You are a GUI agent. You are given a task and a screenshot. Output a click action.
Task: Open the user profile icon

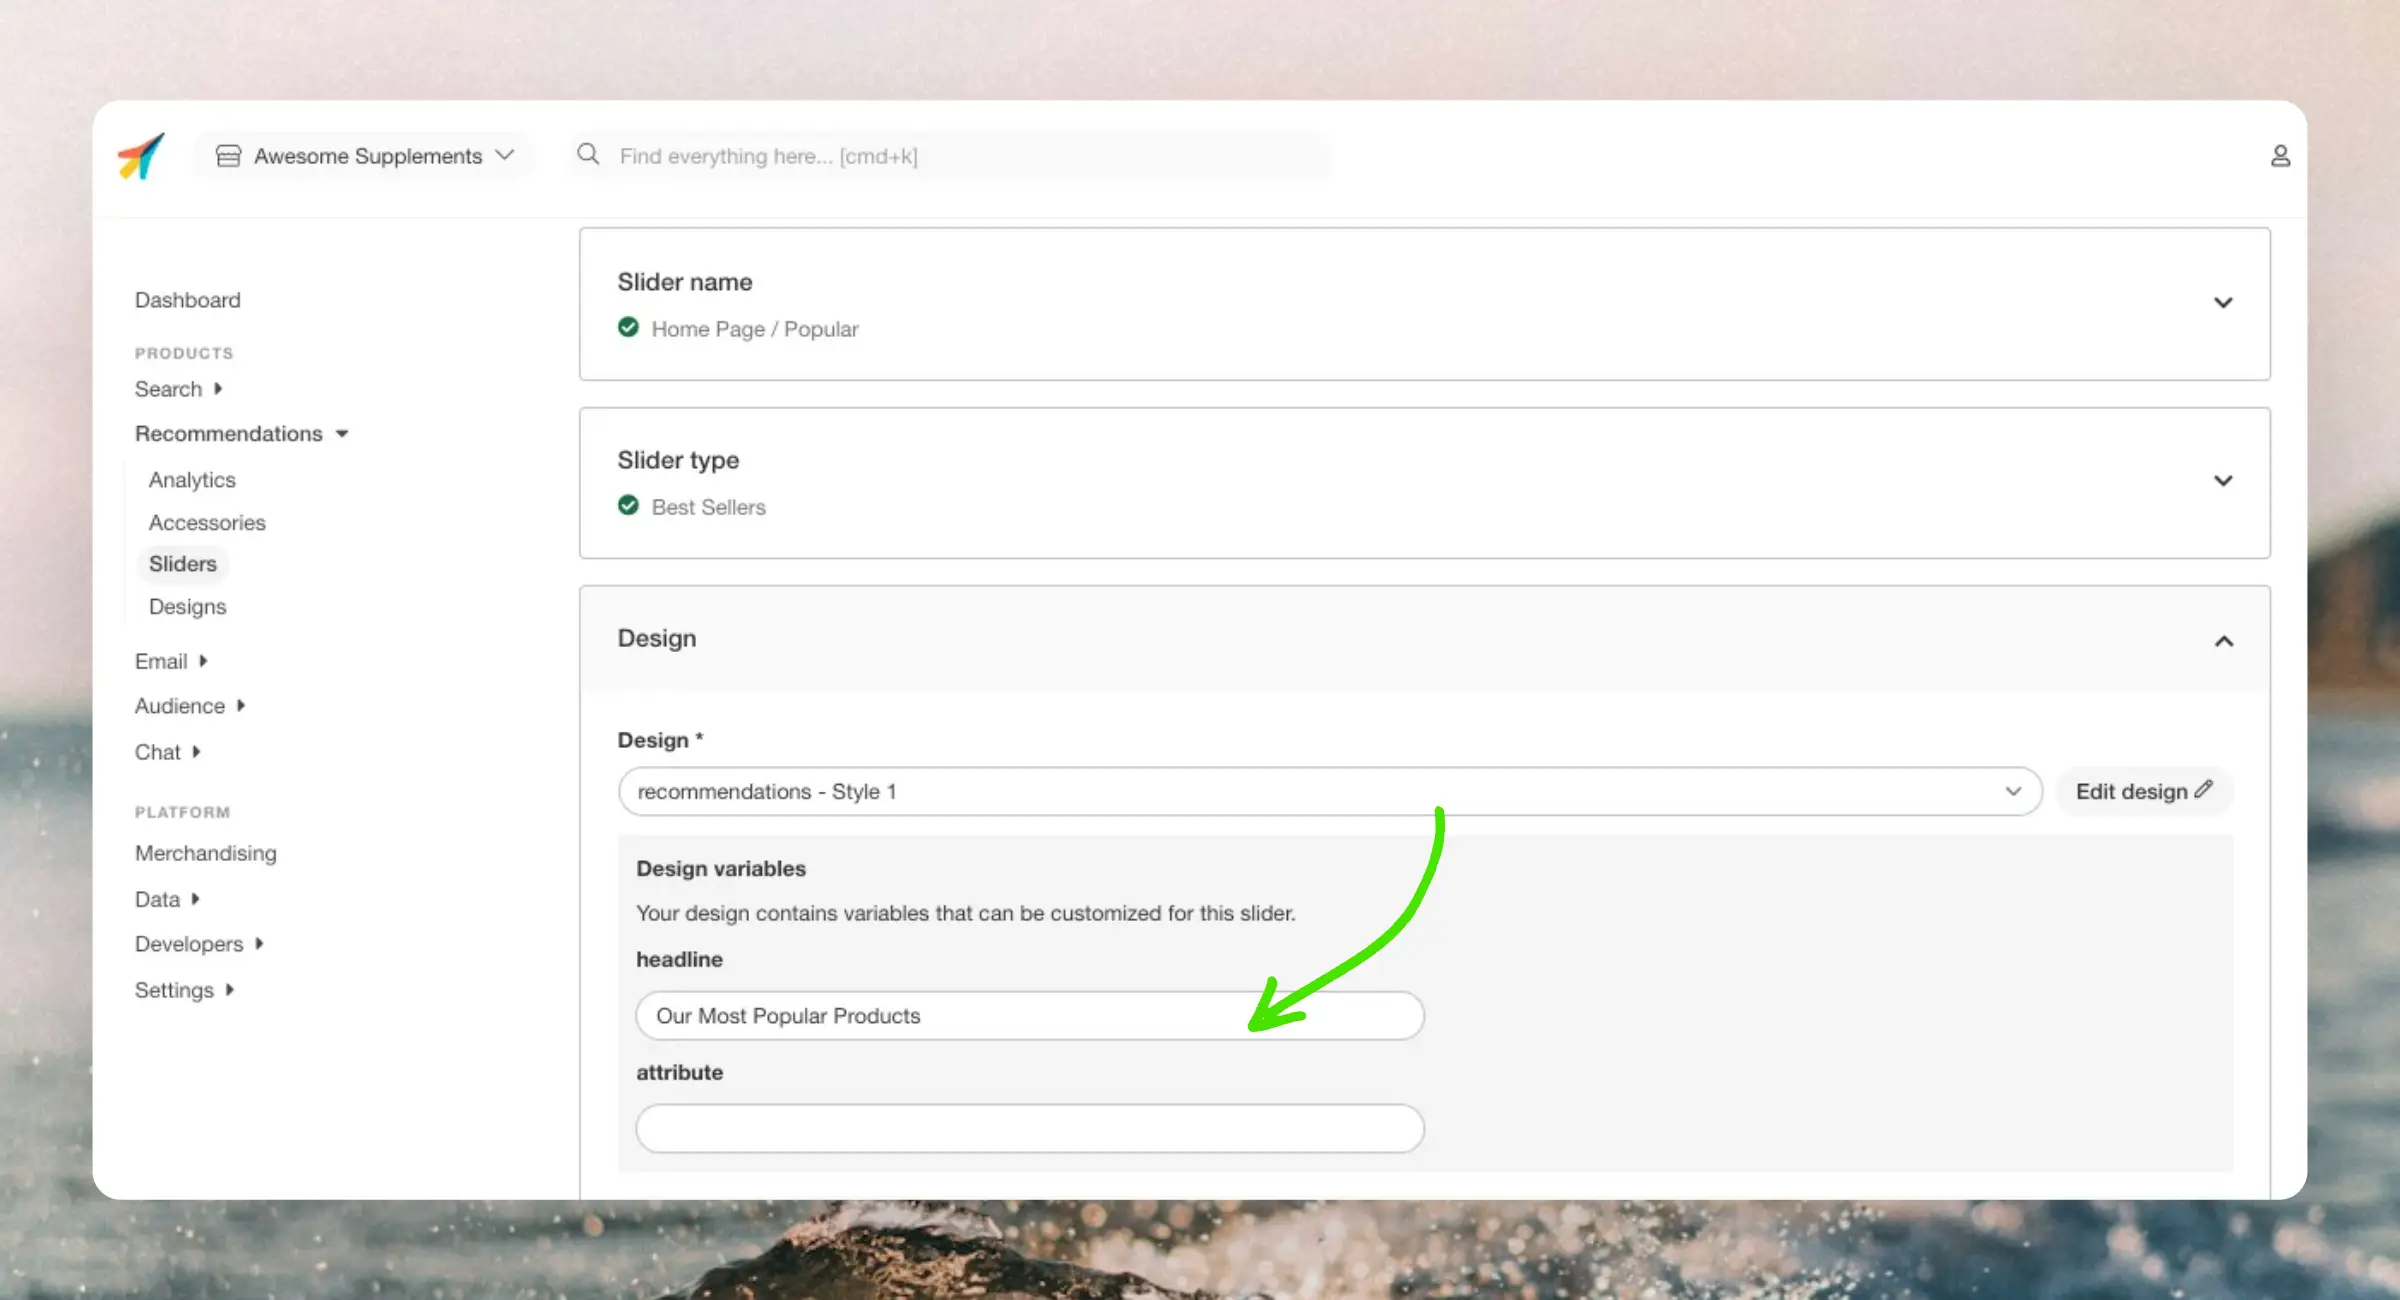click(x=2279, y=156)
